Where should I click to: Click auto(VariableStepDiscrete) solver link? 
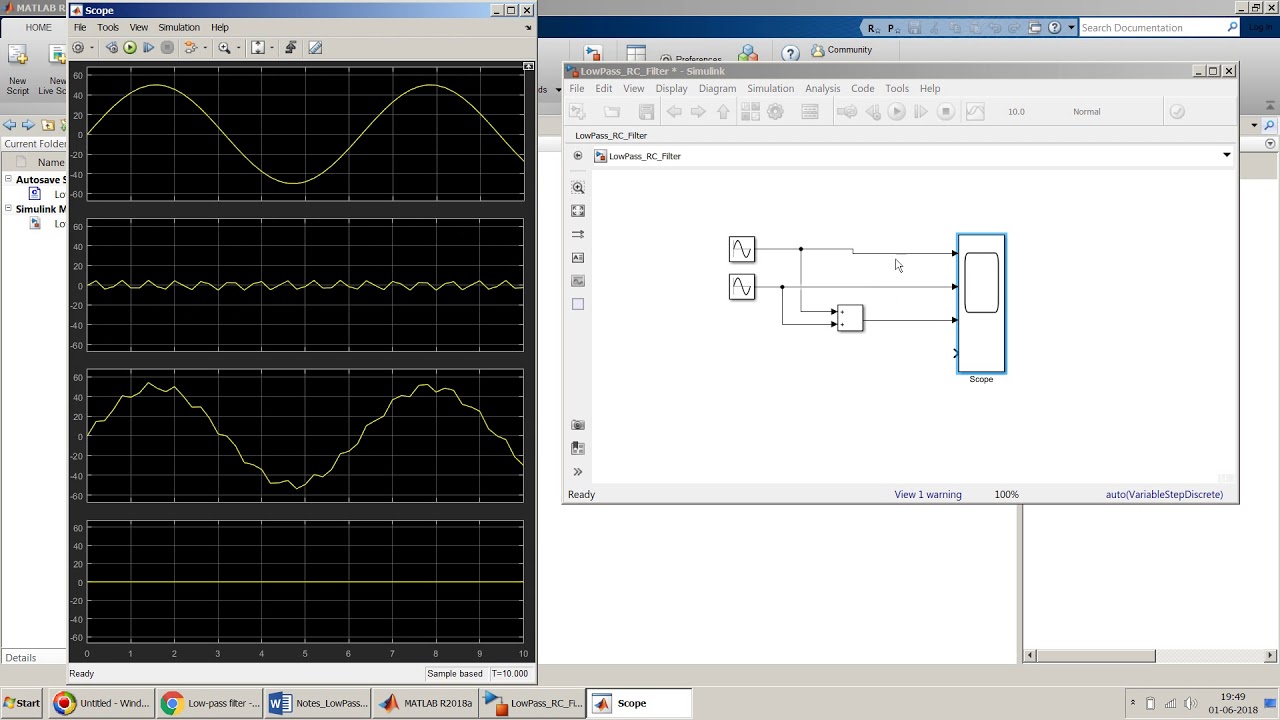(x=1164, y=494)
